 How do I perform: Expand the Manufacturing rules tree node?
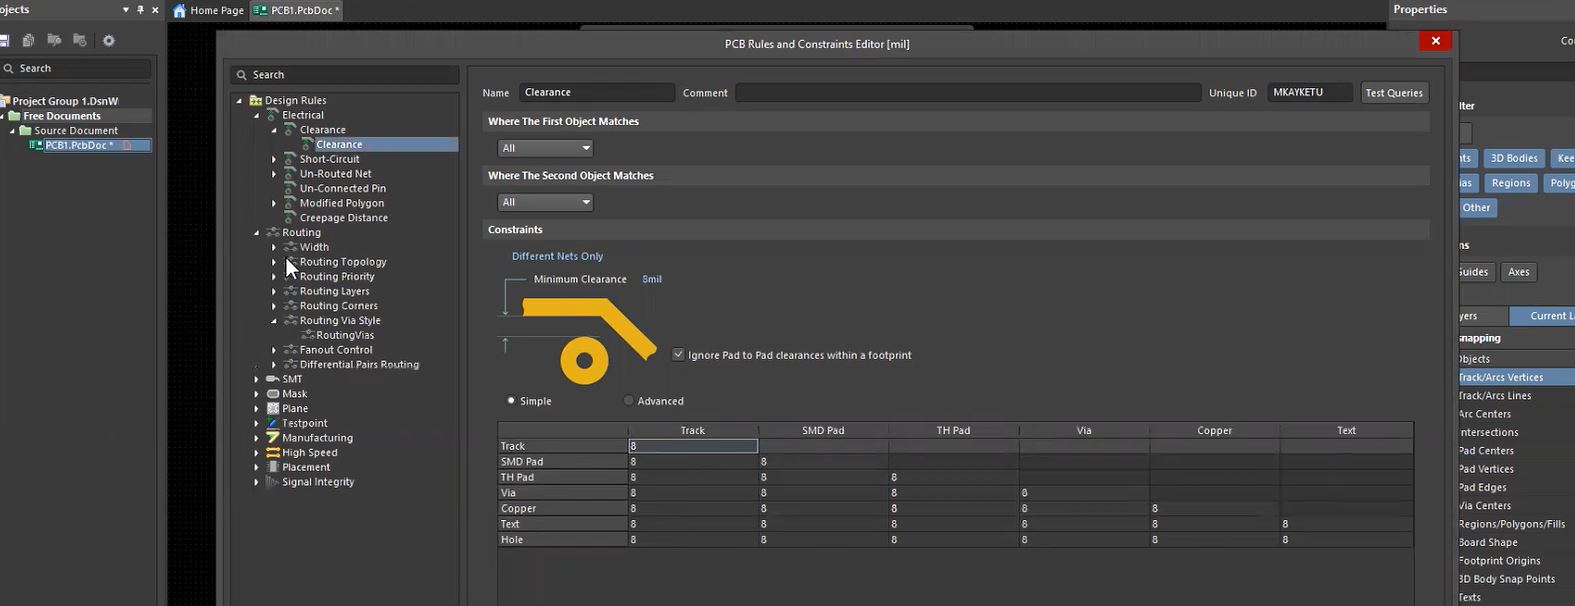pyautogui.click(x=257, y=438)
